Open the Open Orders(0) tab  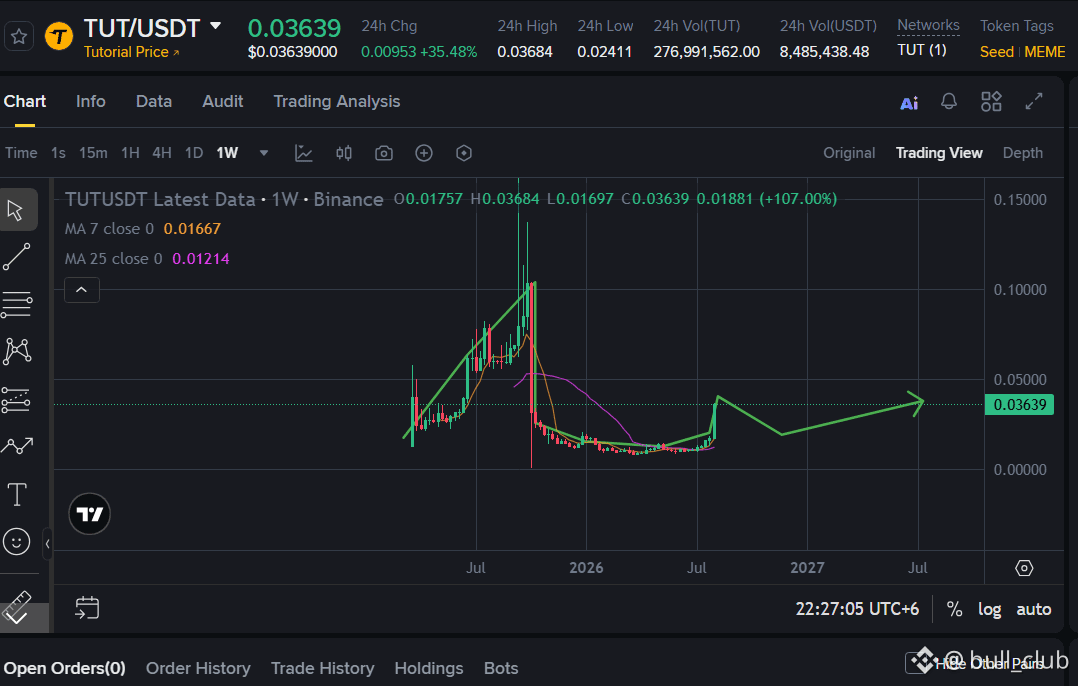point(65,668)
